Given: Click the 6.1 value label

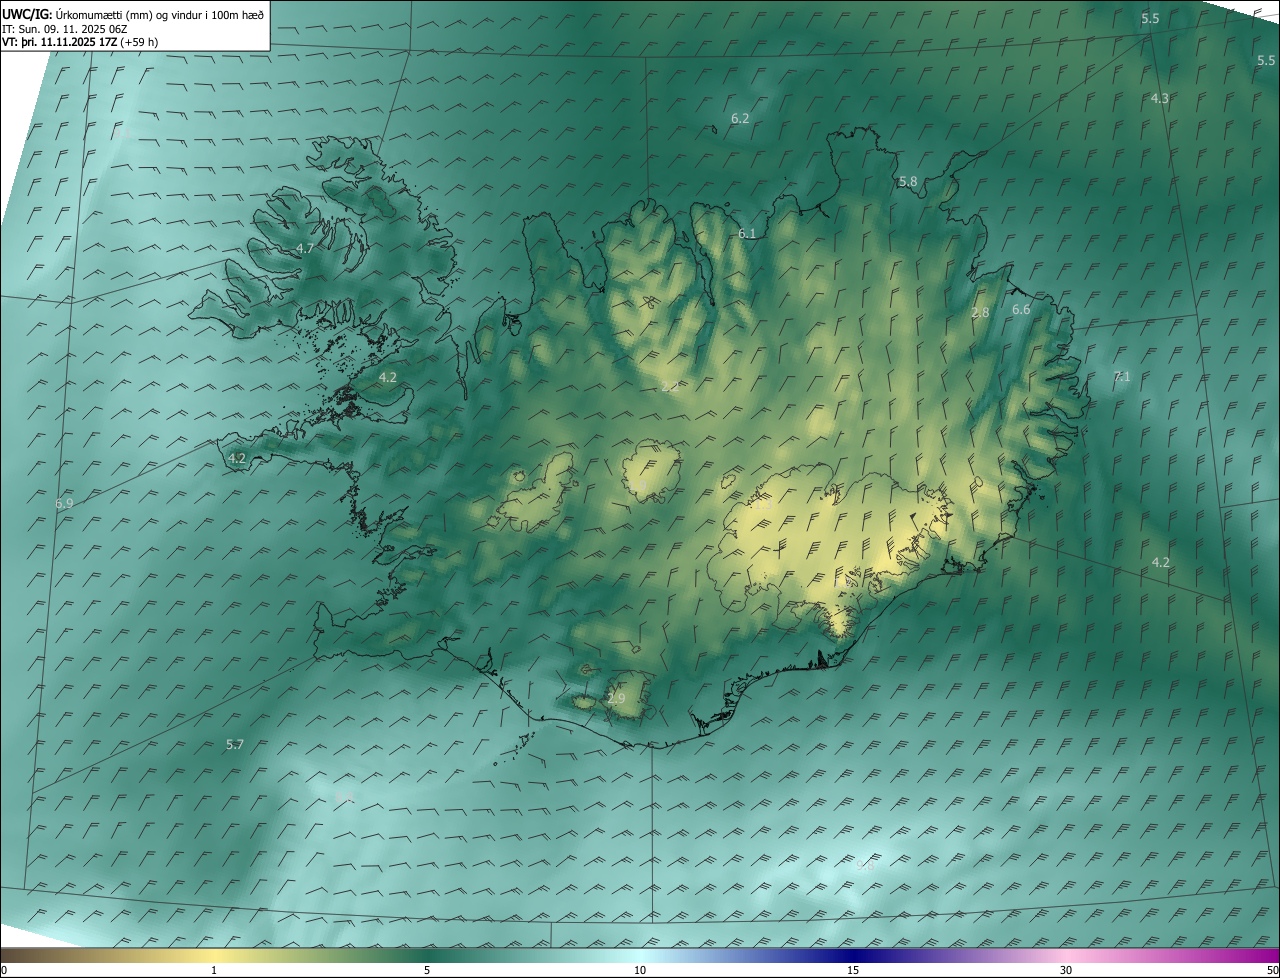Looking at the screenshot, I should pyautogui.click(x=747, y=233).
